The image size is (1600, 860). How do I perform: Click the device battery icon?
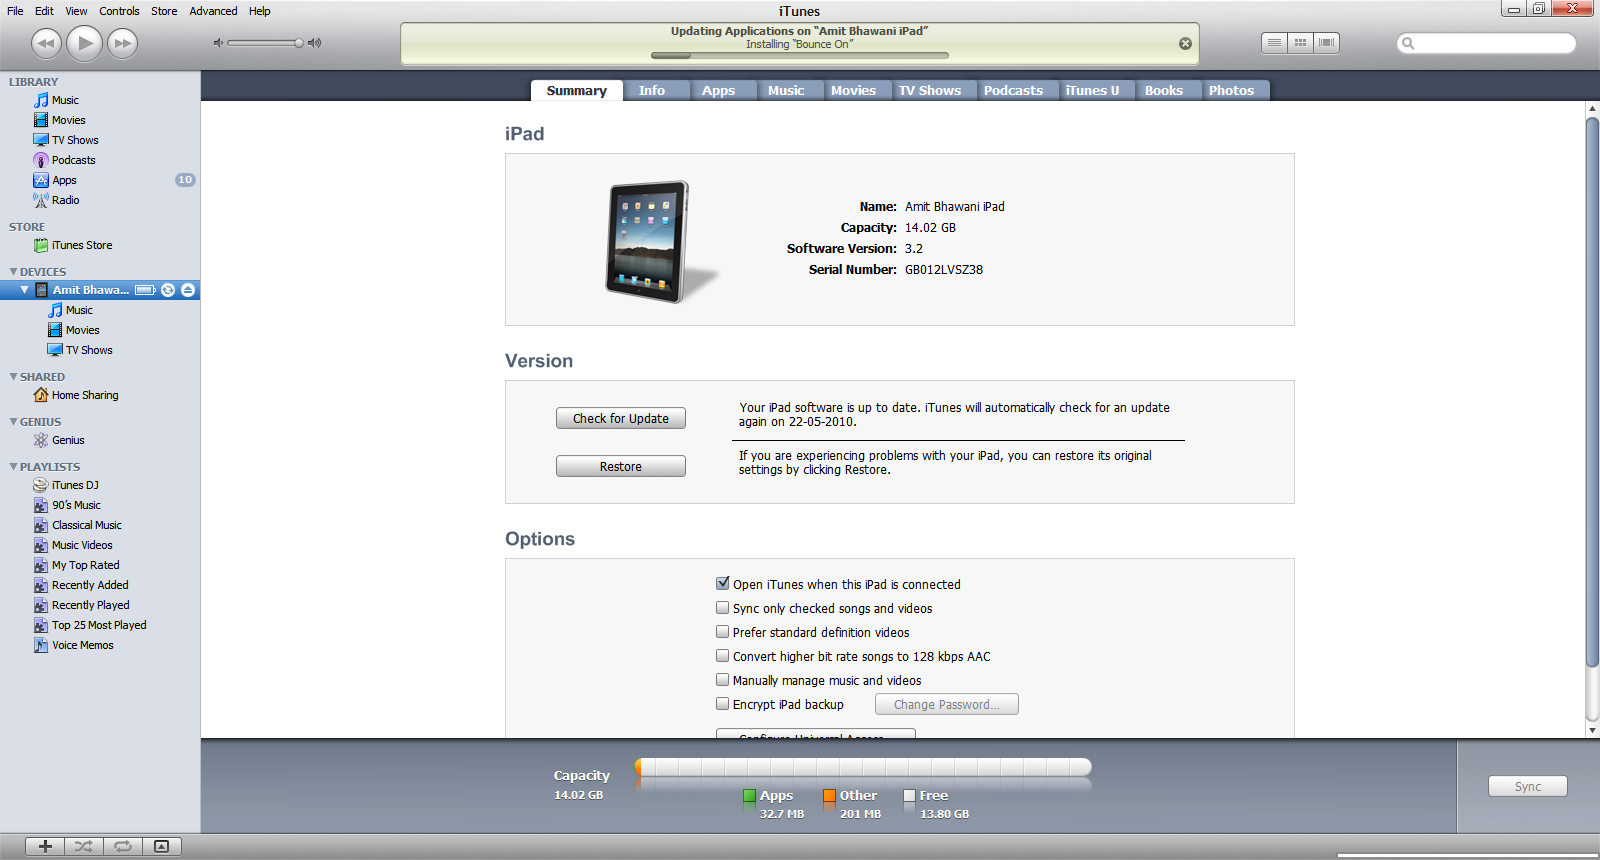[x=145, y=290]
